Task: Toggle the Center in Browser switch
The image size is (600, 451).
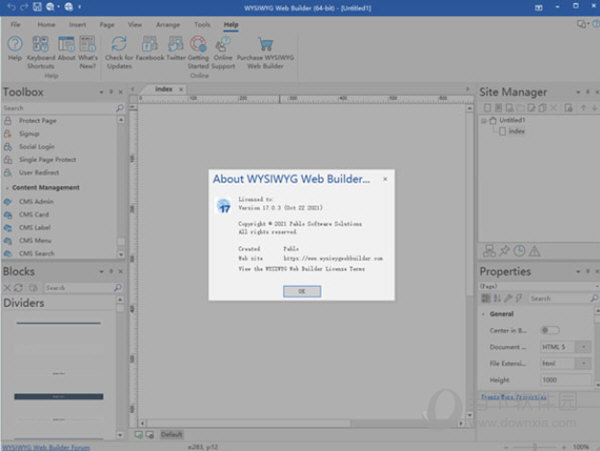Action: click(x=550, y=330)
